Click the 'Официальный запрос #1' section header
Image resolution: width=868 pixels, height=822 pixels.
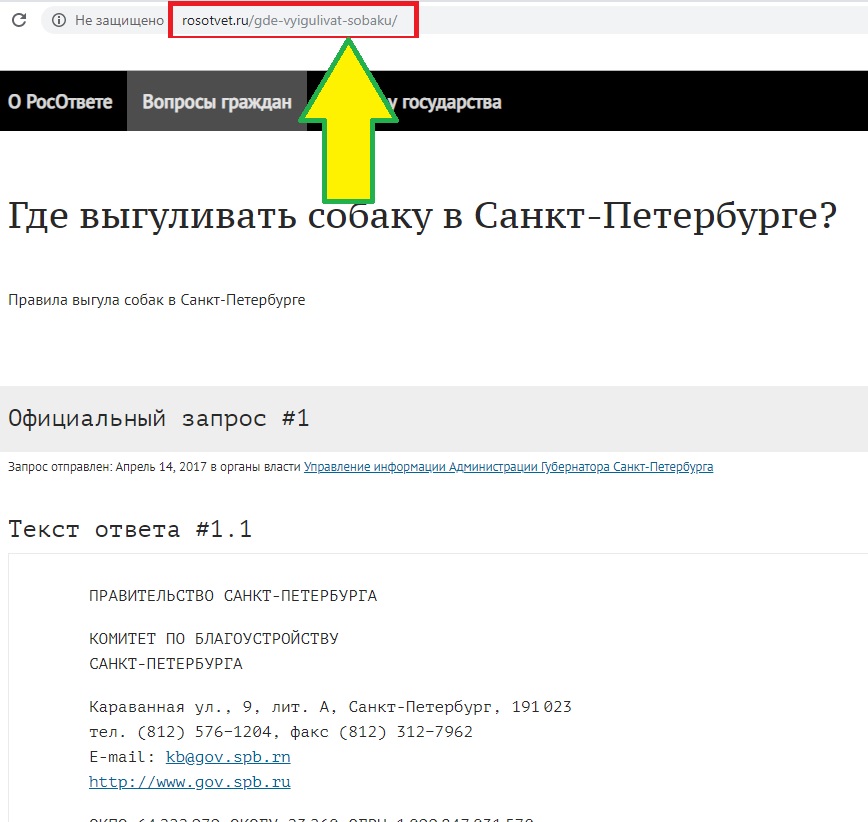point(159,418)
